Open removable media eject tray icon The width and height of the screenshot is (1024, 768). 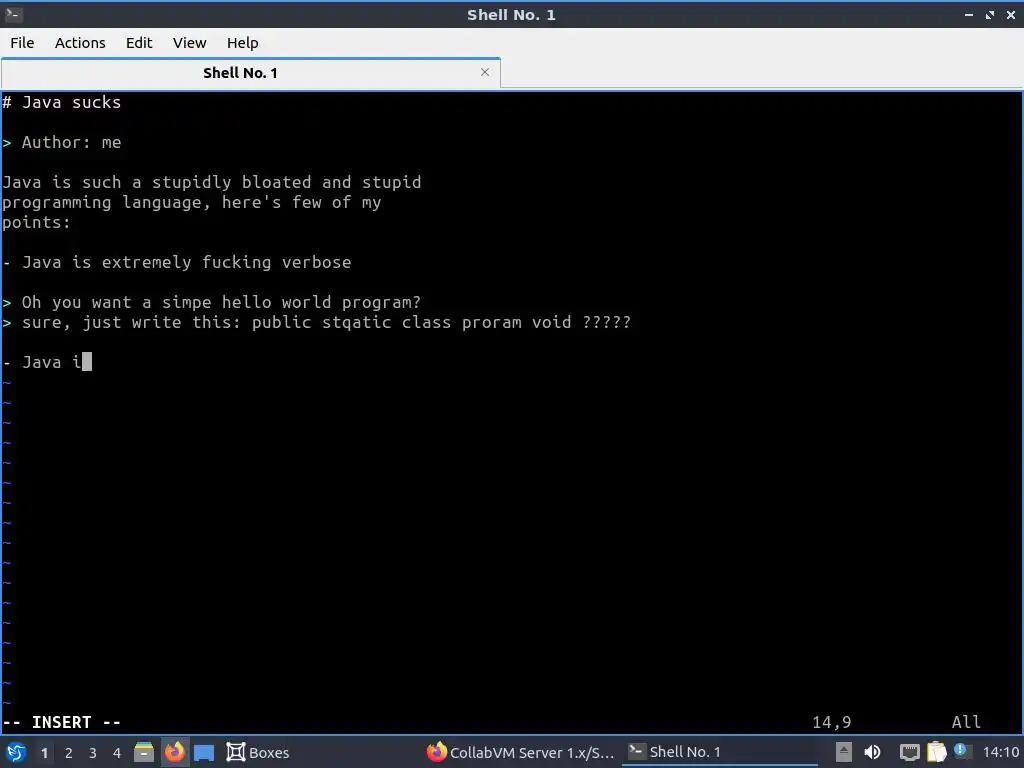click(x=843, y=752)
